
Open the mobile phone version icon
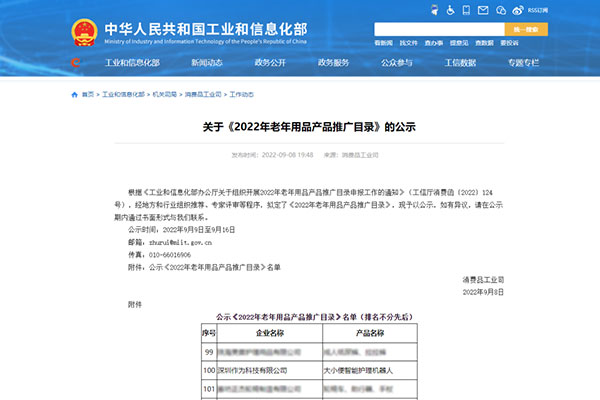point(466,10)
